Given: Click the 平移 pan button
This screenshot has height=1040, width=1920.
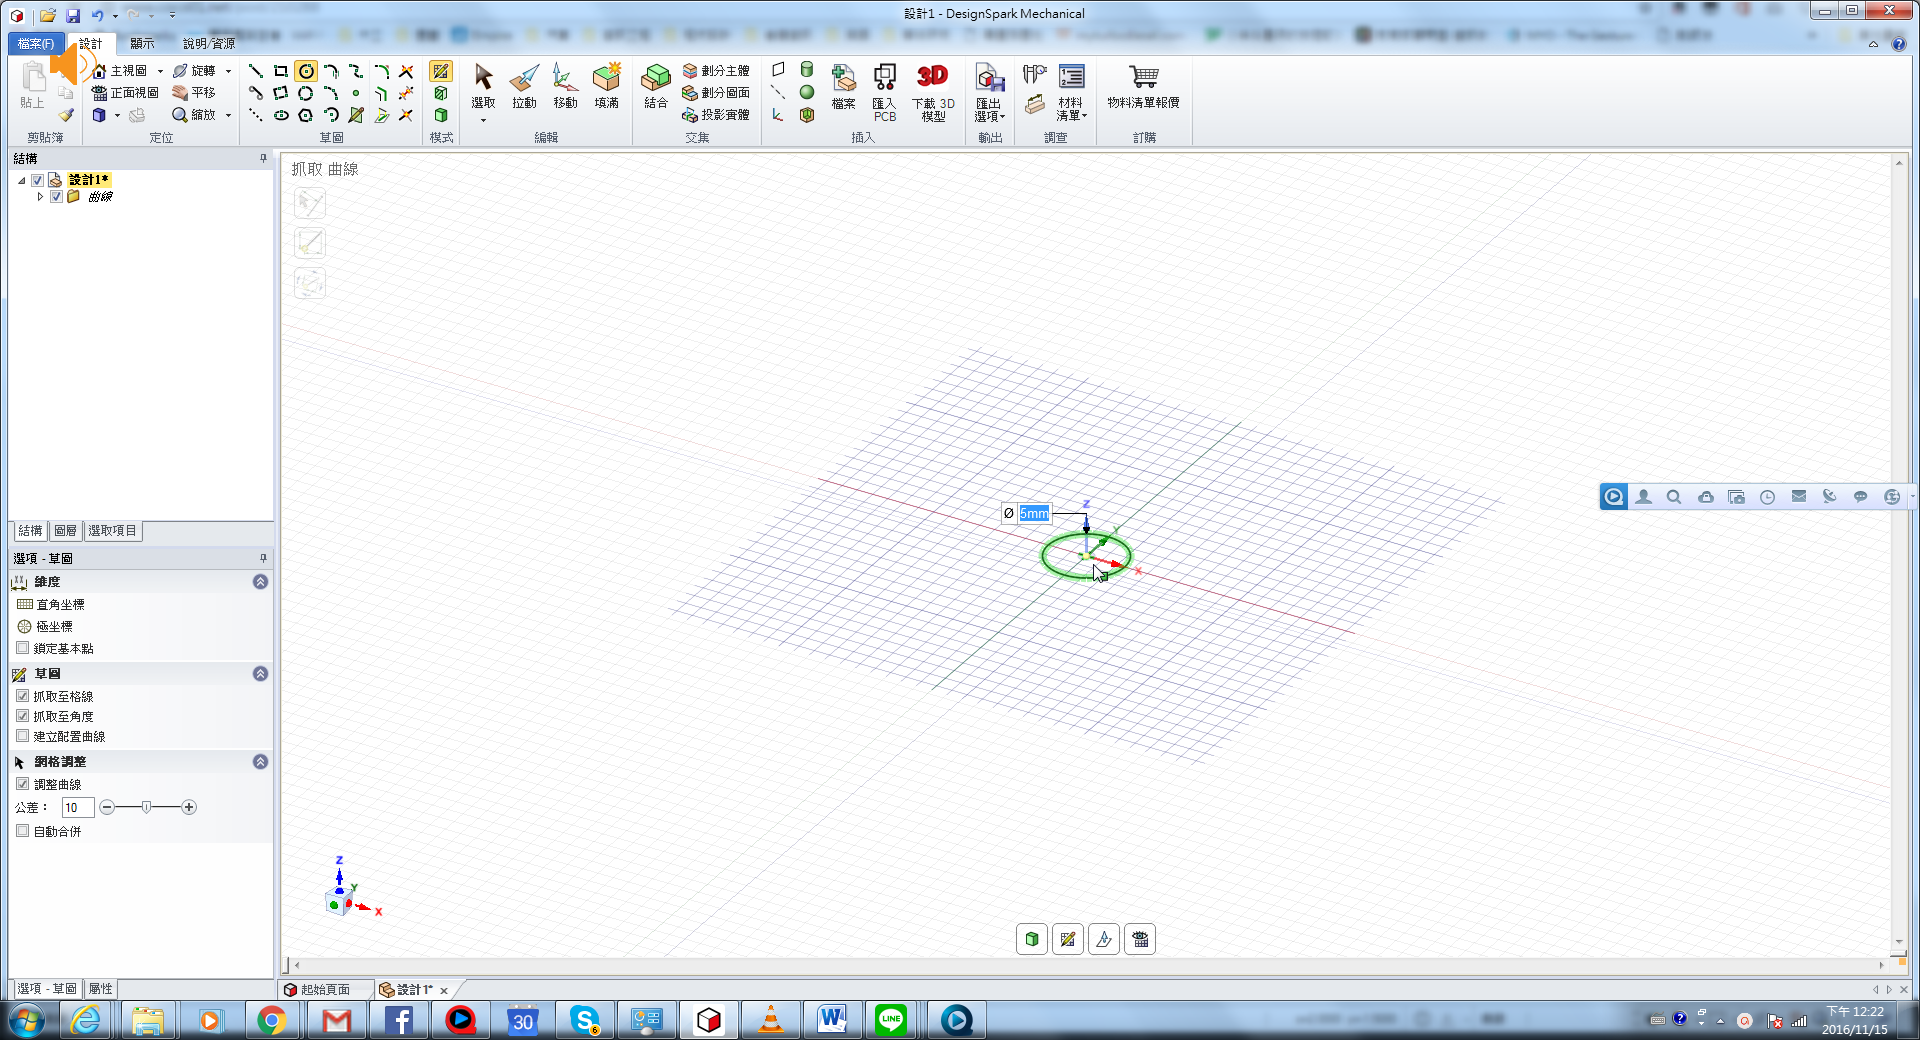Looking at the screenshot, I should tap(194, 93).
